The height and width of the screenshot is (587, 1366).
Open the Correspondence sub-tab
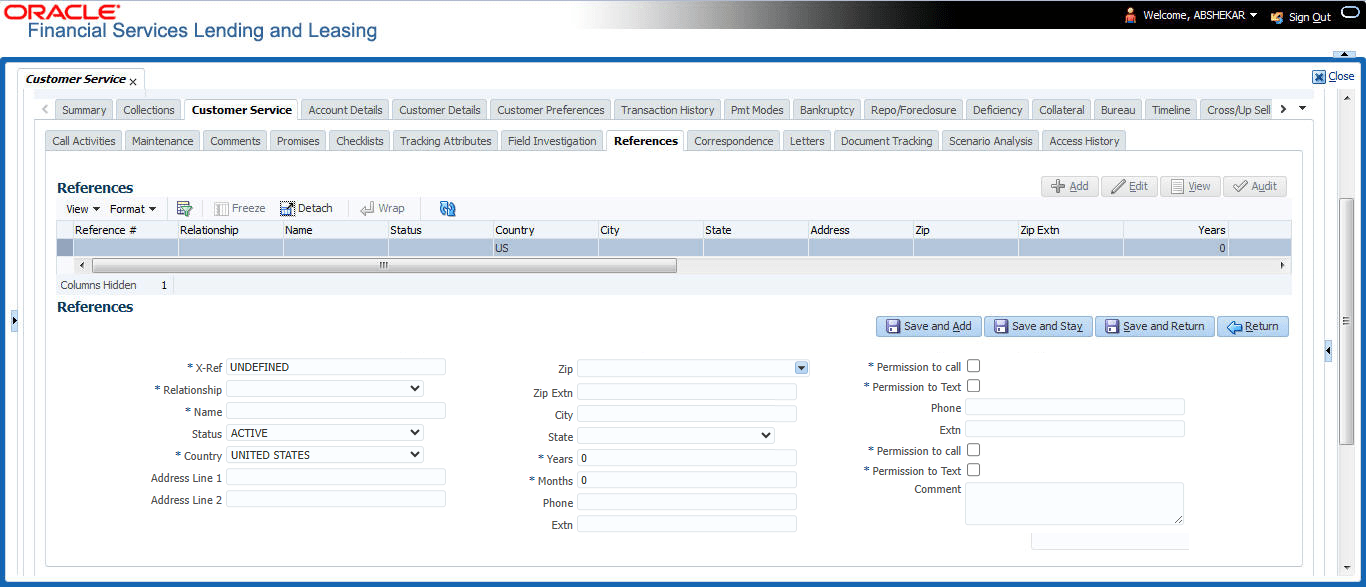(x=734, y=141)
